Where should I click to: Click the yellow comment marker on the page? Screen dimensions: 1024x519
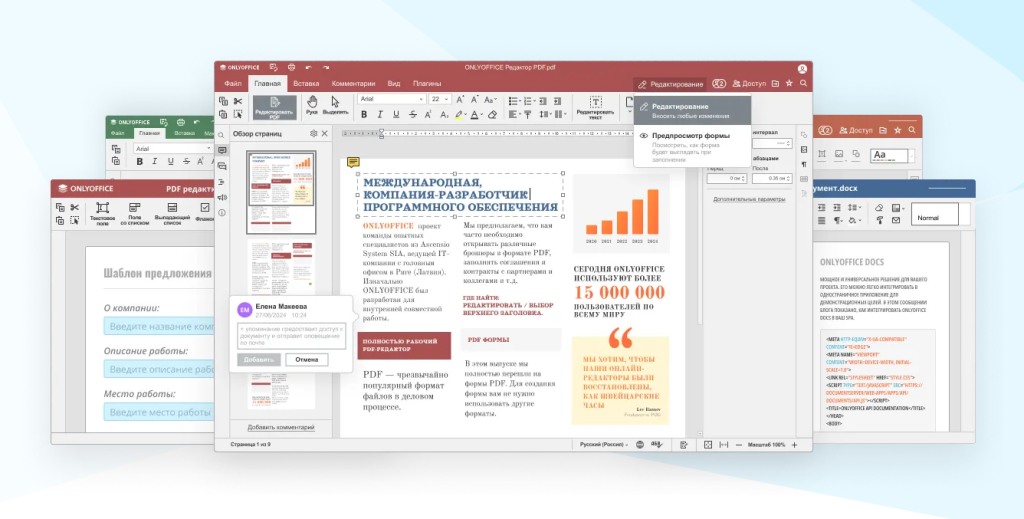coord(353,161)
